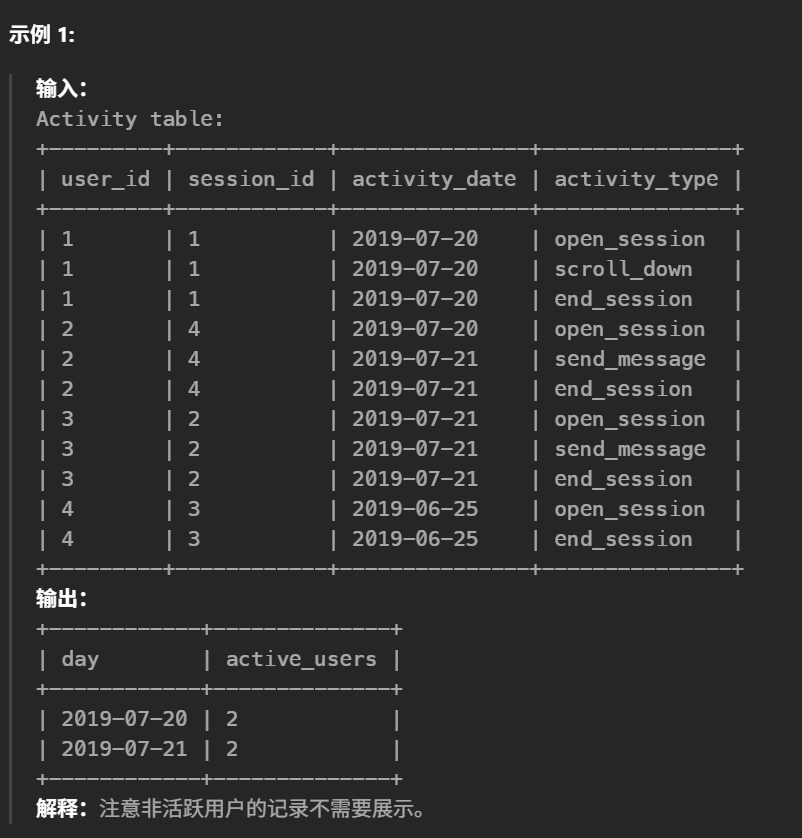This screenshot has width=802, height=838.
Task: Click 2019-06-25 in the open_session row
Action: pos(415,509)
